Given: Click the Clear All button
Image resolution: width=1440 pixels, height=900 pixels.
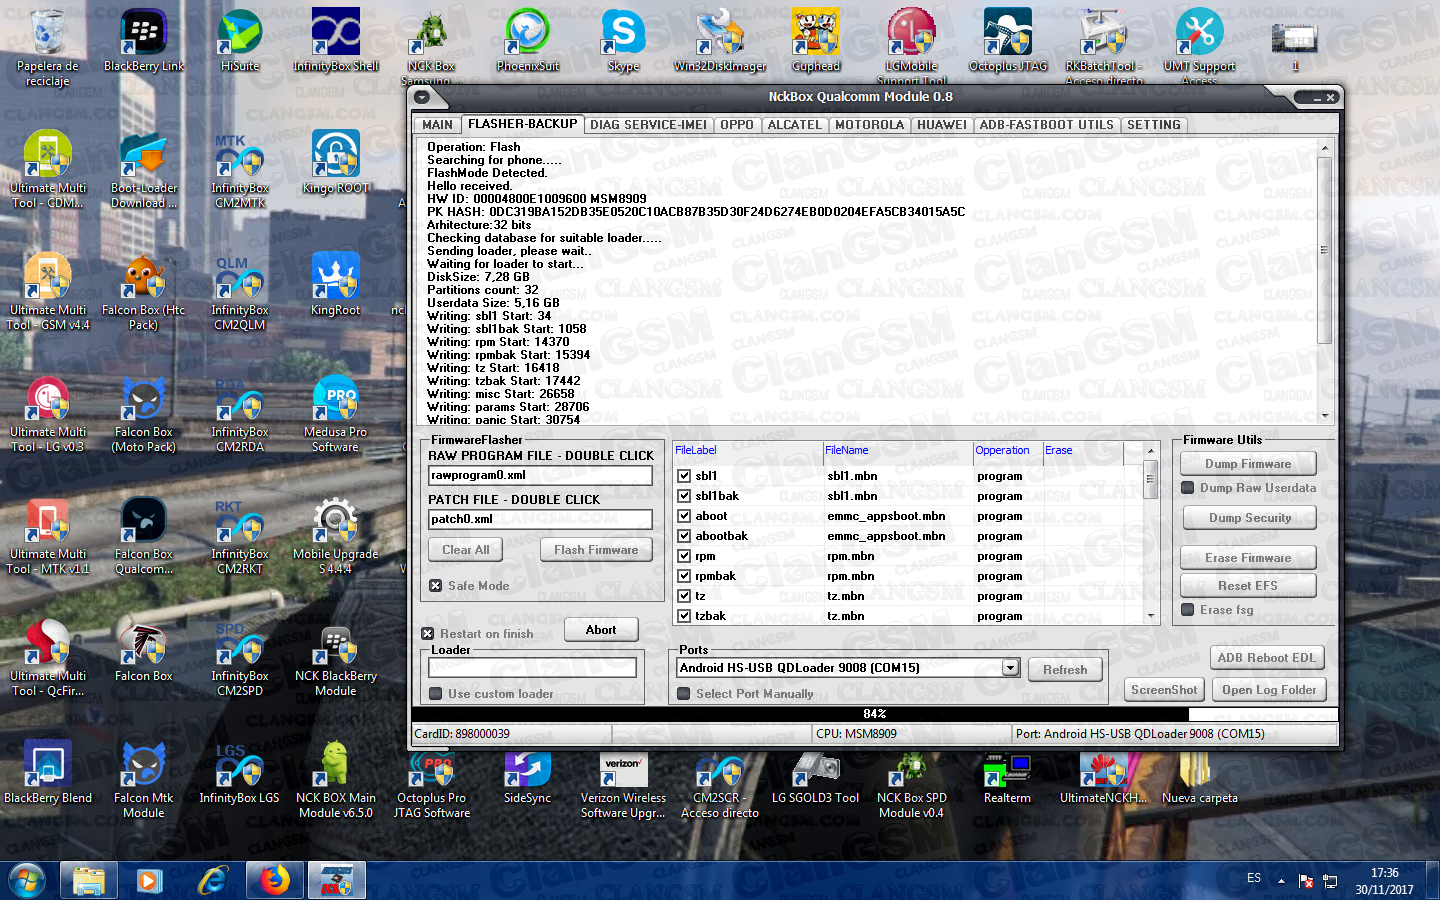Looking at the screenshot, I should pyautogui.click(x=466, y=550).
